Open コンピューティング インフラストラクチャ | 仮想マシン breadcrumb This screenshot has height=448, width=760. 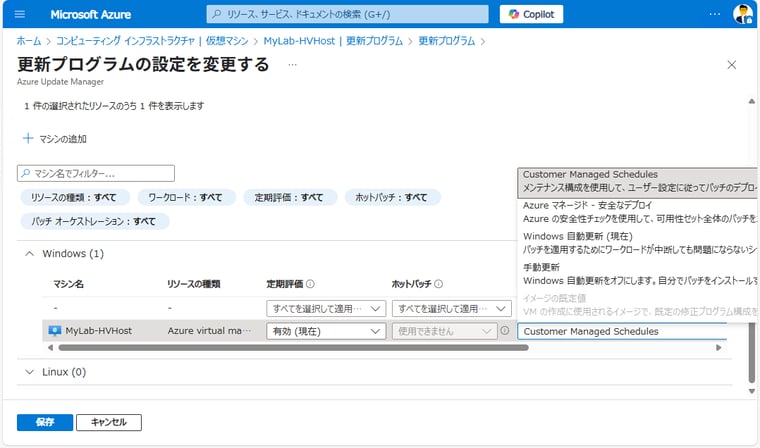(152, 41)
